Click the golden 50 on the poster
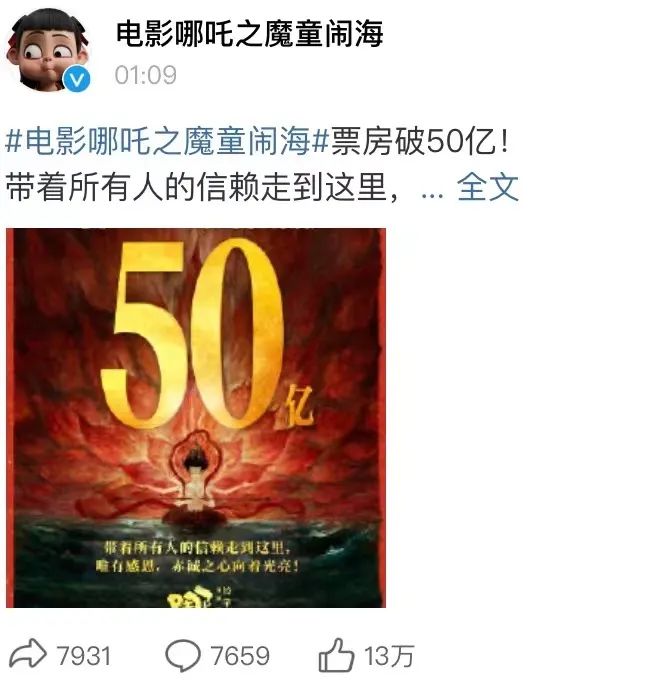 (193, 334)
